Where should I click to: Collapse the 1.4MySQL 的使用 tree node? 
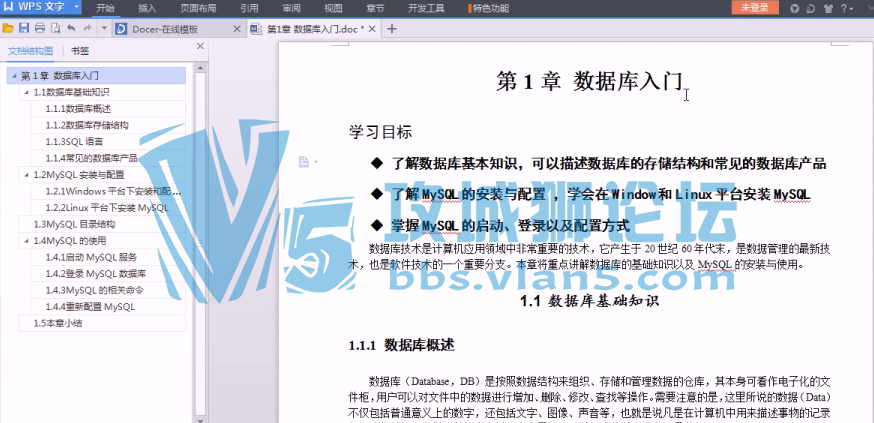click(x=26, y=241)
